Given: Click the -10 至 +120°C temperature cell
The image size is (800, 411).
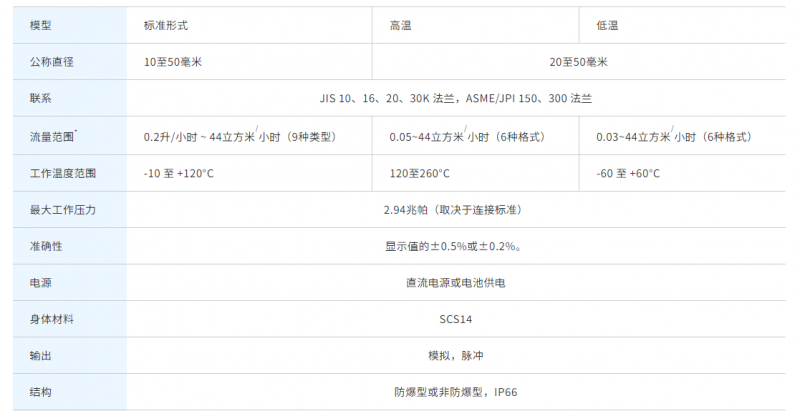Looking at the screenshot, I should 179,173.
